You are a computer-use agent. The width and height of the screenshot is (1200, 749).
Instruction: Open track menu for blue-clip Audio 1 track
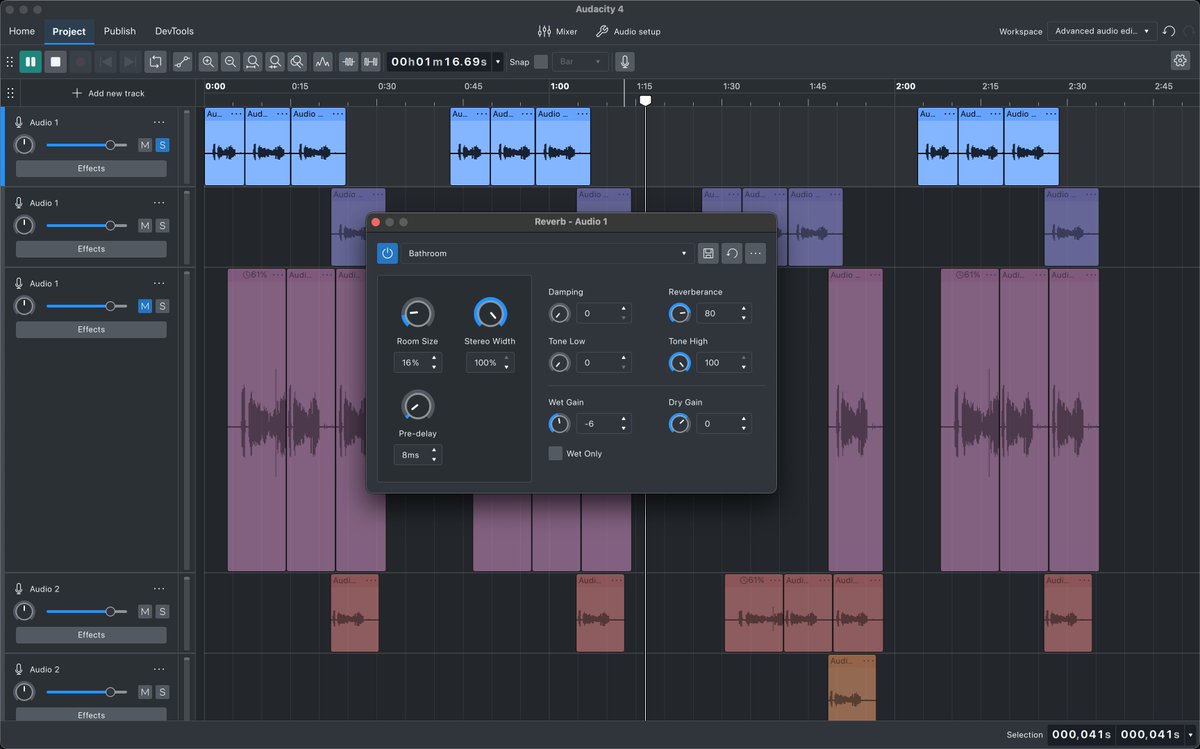click(x=159, y=122)
